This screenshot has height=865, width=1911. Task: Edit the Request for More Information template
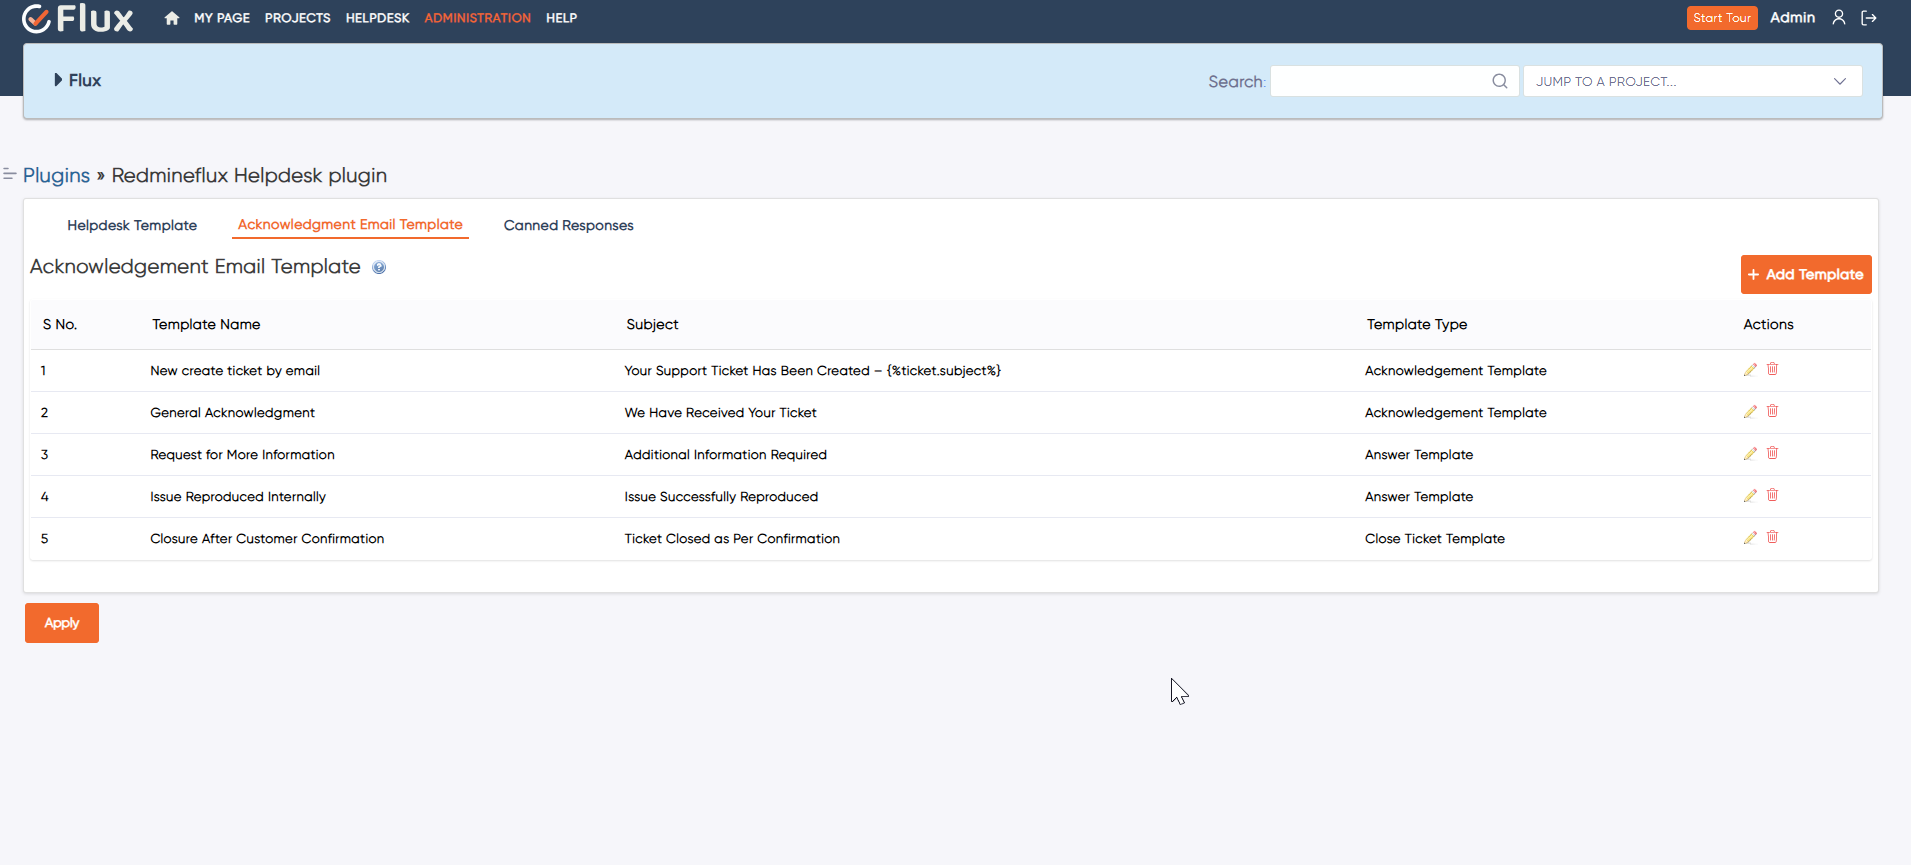[1750, 454]
